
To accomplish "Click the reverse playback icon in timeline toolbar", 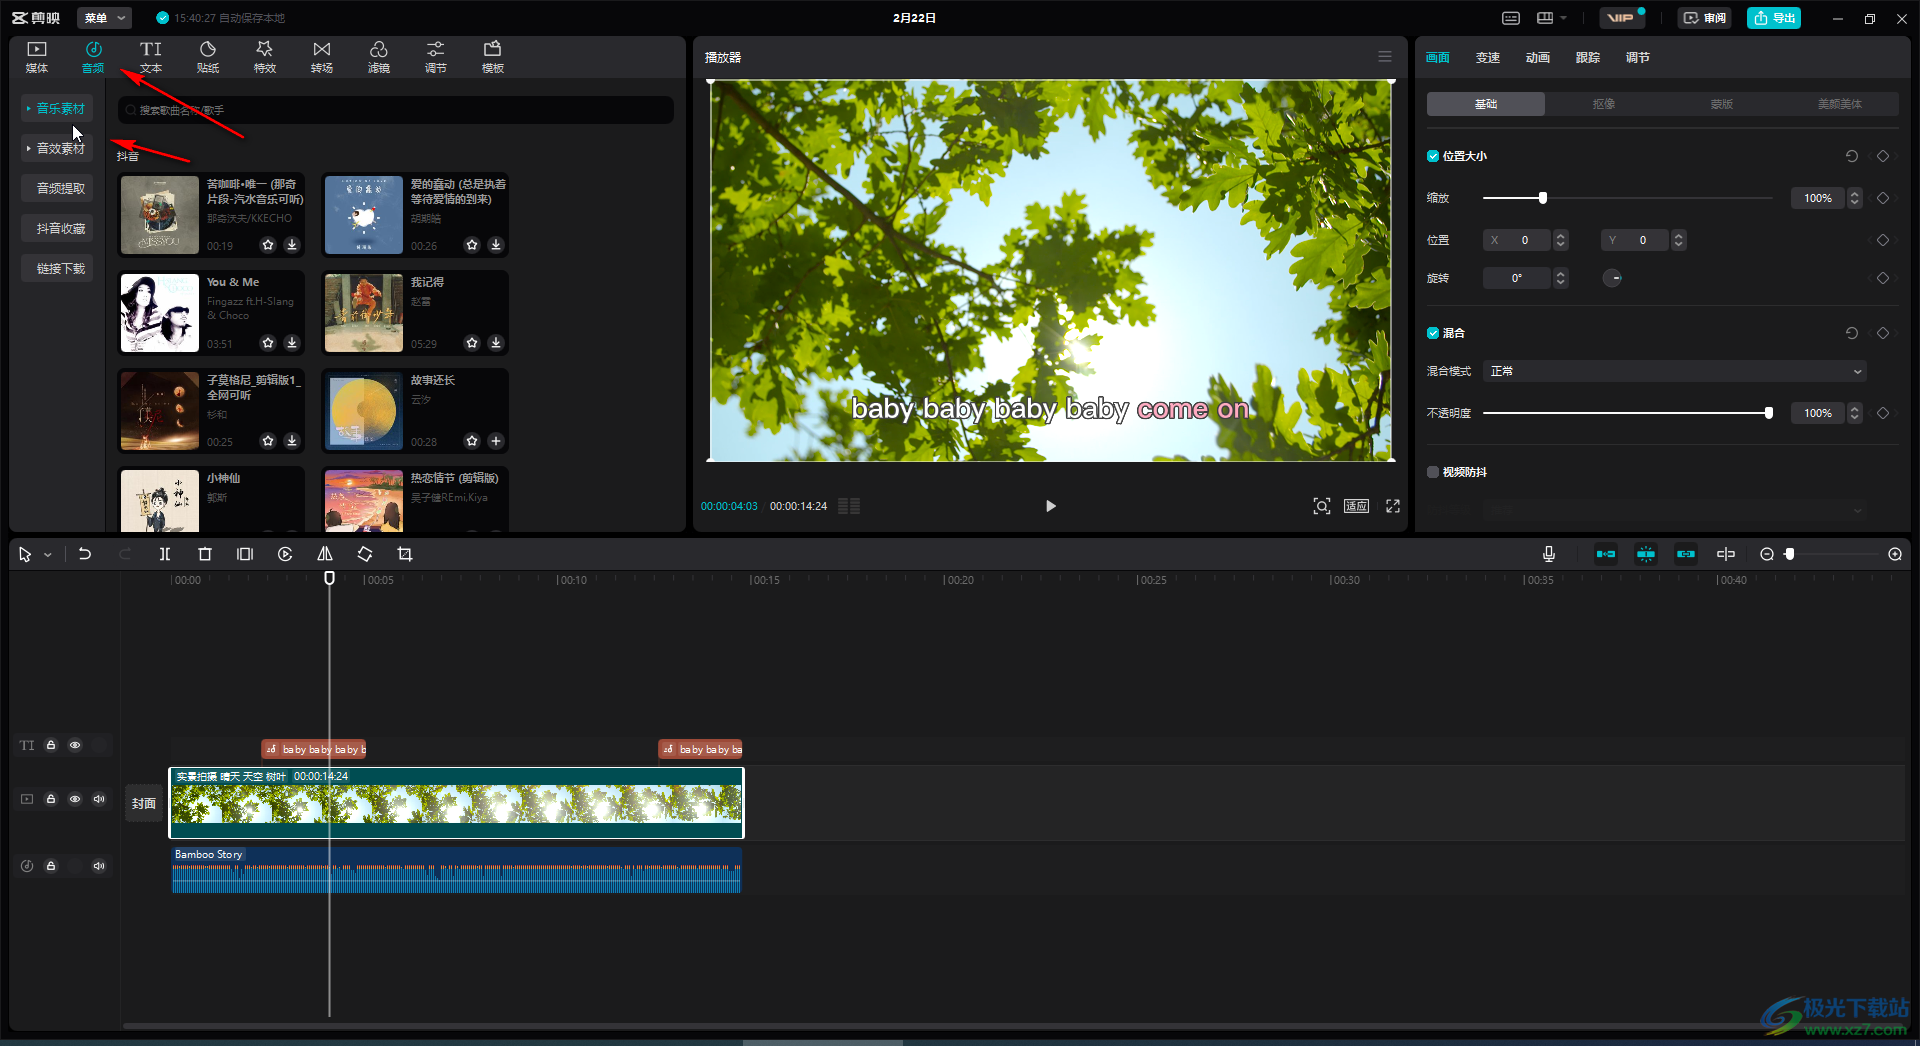I will [285, 554].
